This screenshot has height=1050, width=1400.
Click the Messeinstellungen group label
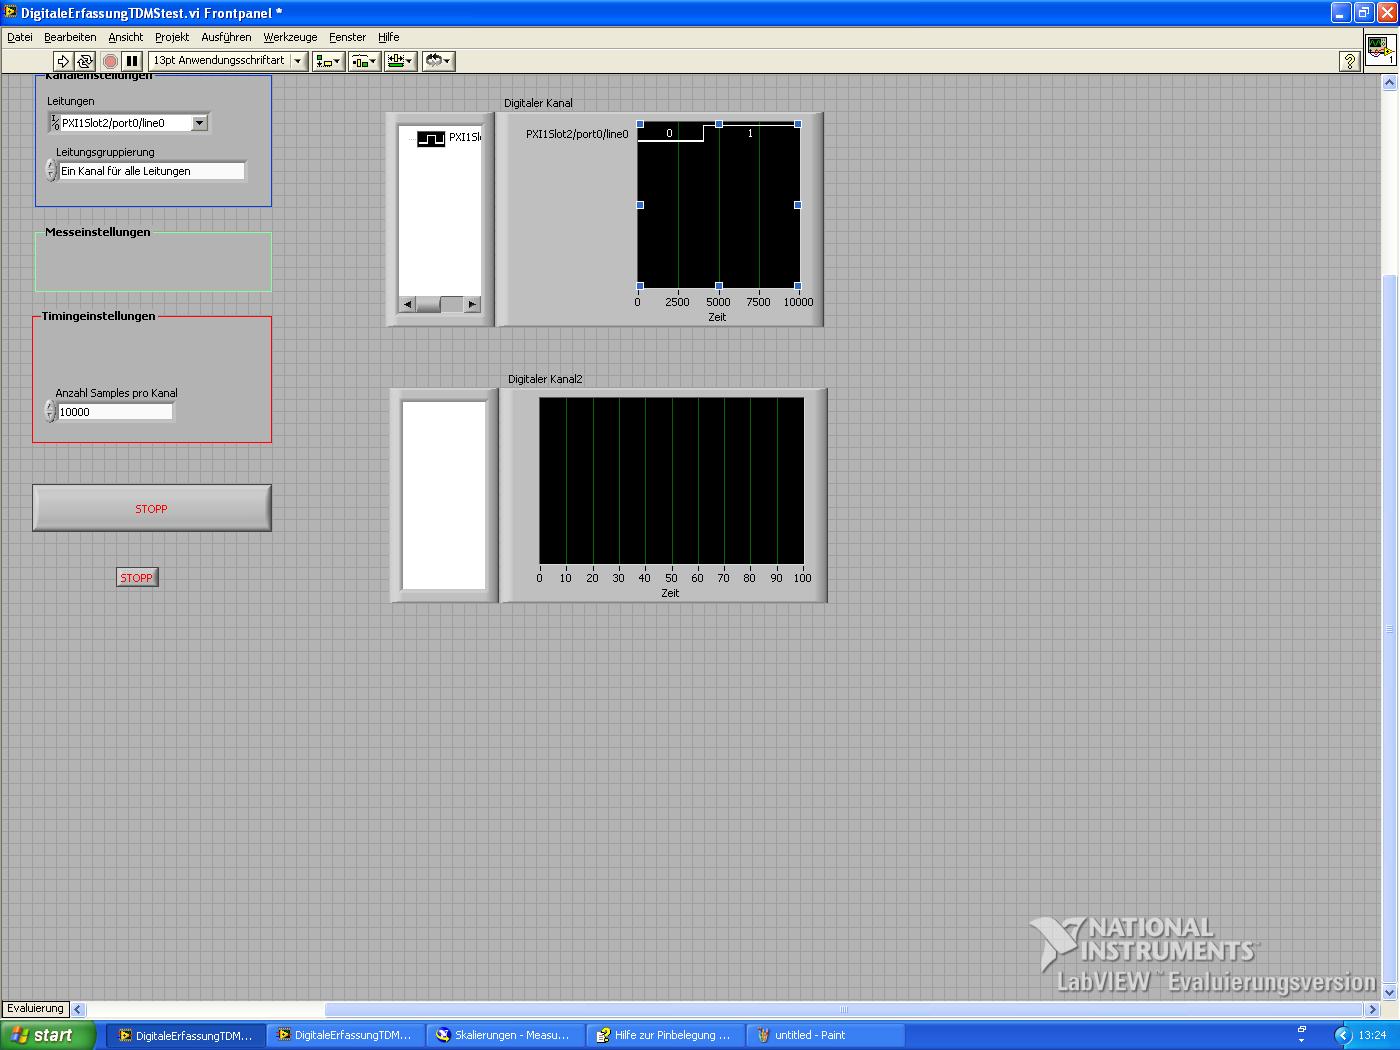pos(98,232)
